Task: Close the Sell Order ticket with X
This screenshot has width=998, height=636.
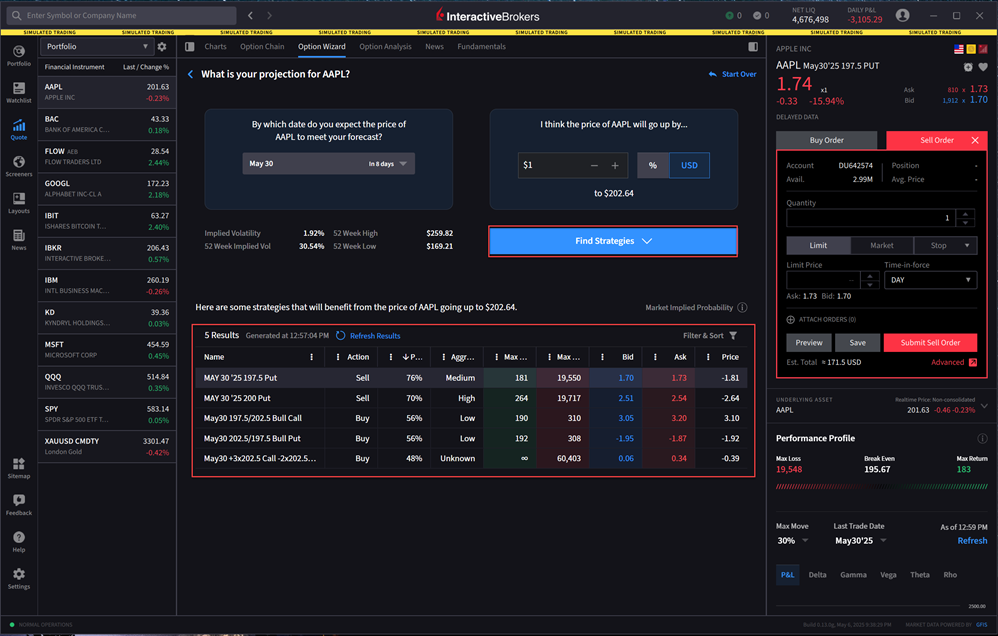Action: point(975,140)
